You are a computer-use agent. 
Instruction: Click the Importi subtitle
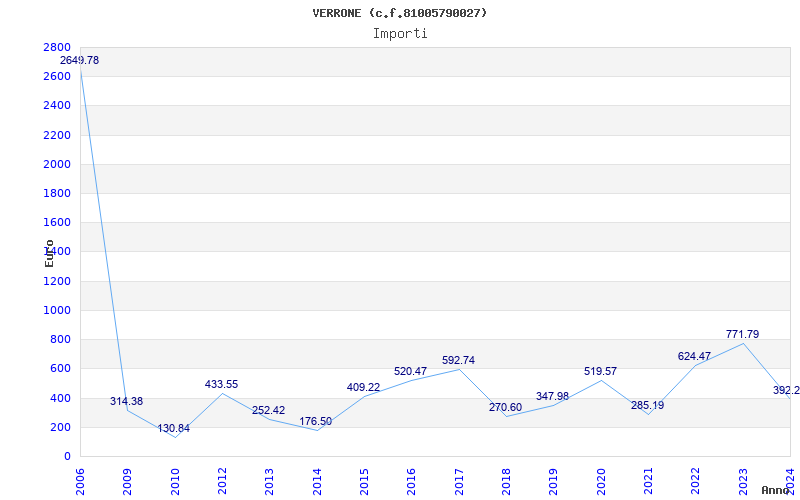pos(400,34)
